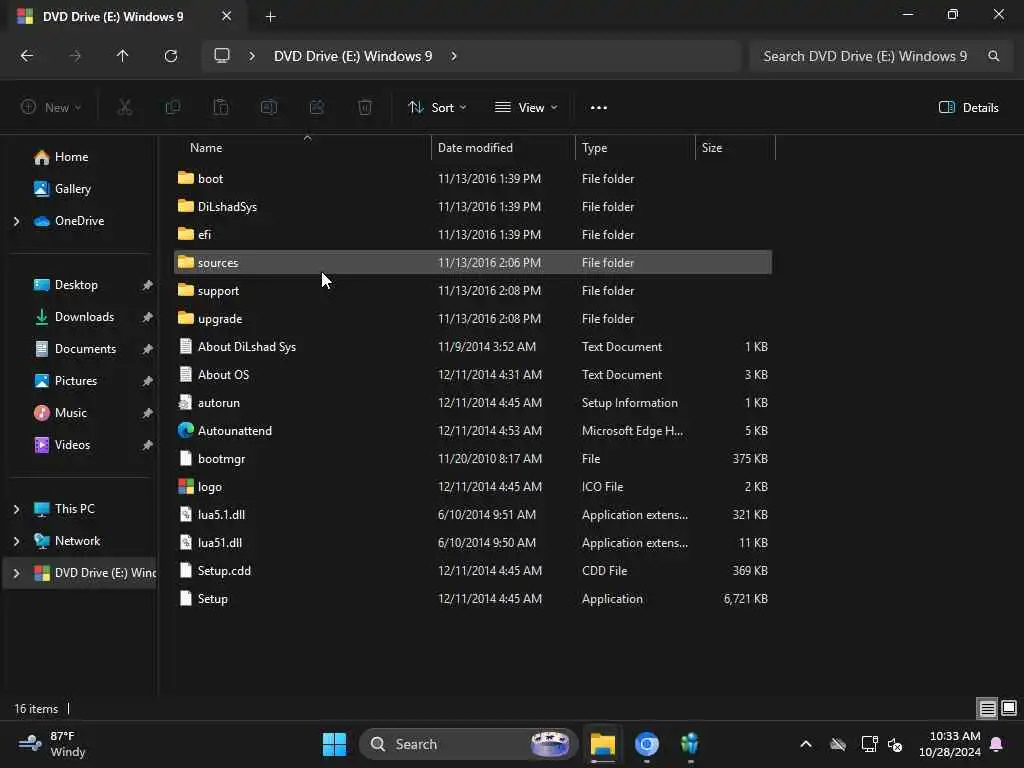The width and height of the screenshot is (1024, 768).
Task: Select the DiLshadSys folder
Action: pos(473,207)
